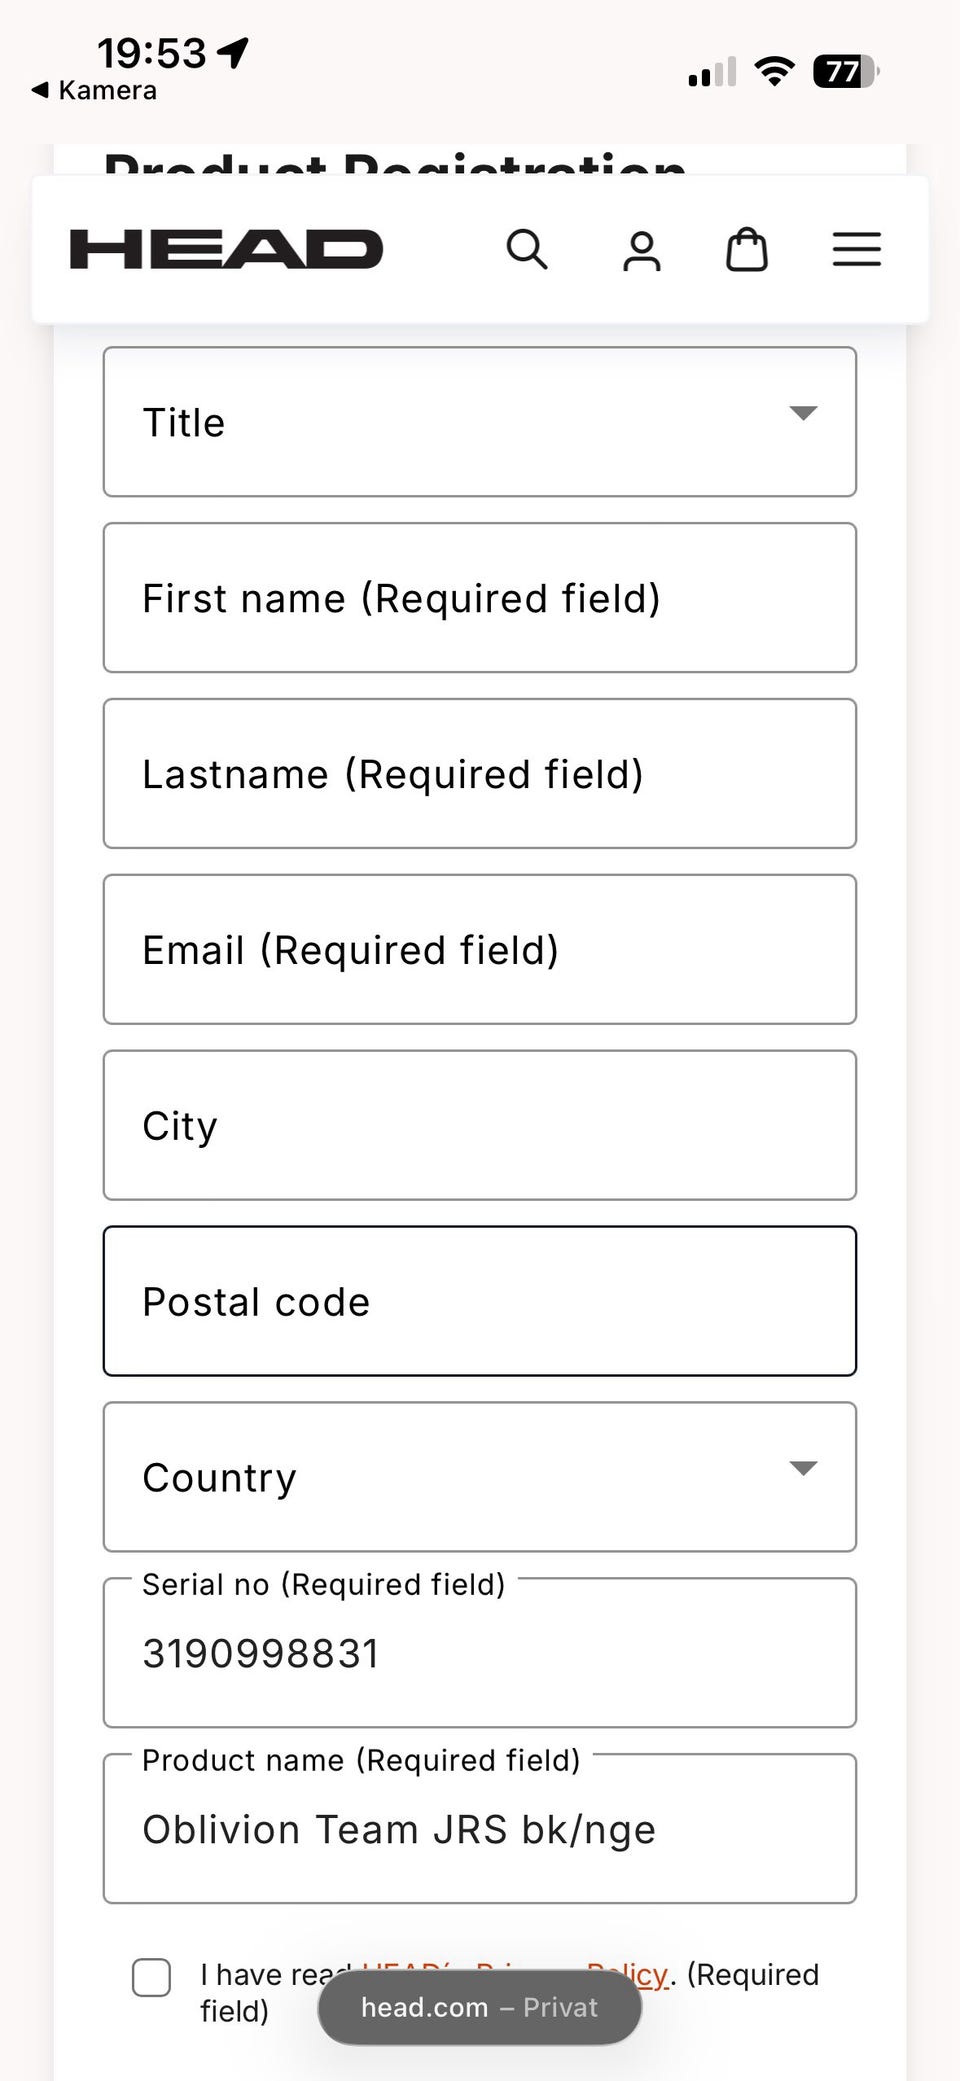Open the account profile icon

click(x=642, y=250)
